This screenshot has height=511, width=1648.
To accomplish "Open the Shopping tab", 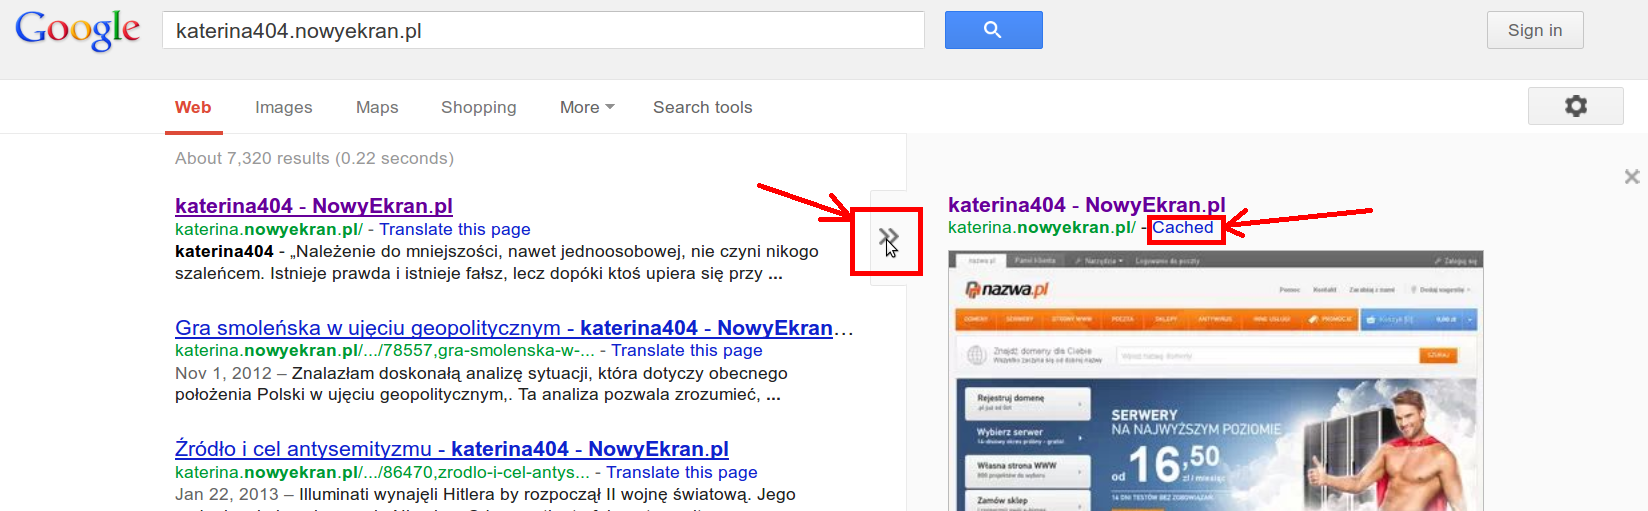I will click(478, 107).
